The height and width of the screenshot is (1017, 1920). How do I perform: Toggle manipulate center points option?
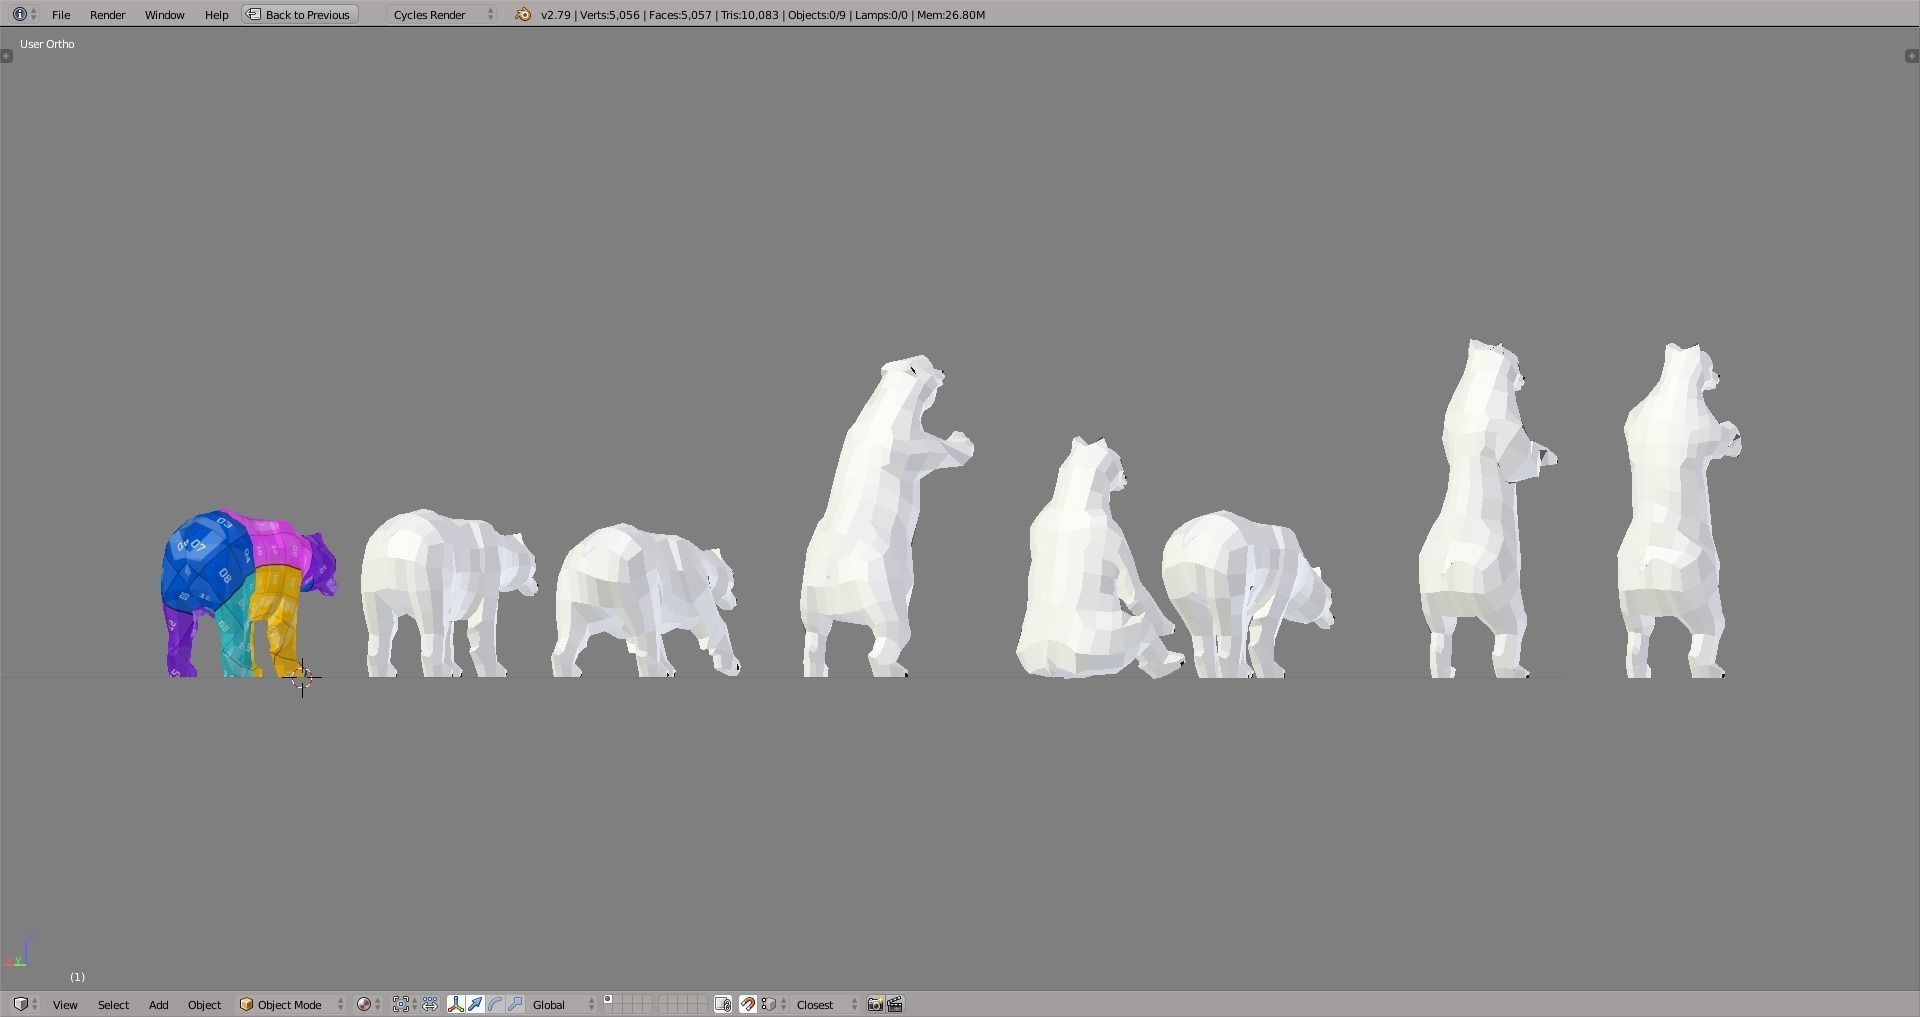tap(430, 1004)
